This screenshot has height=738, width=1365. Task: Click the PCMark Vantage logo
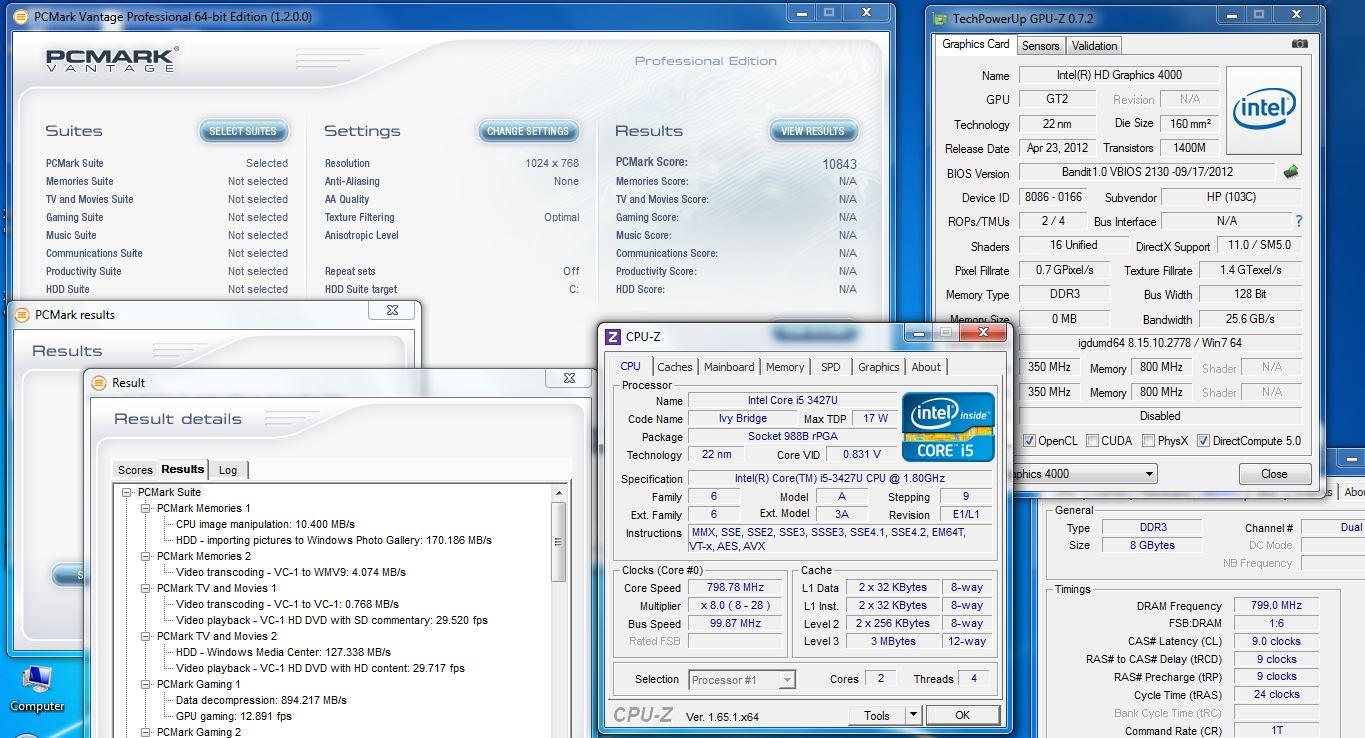pos(111,59)
